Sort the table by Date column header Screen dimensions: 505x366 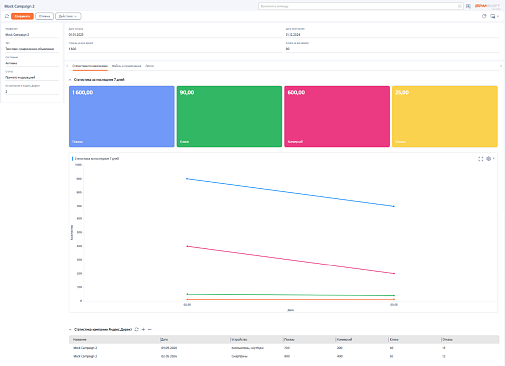tap(164, 340)
